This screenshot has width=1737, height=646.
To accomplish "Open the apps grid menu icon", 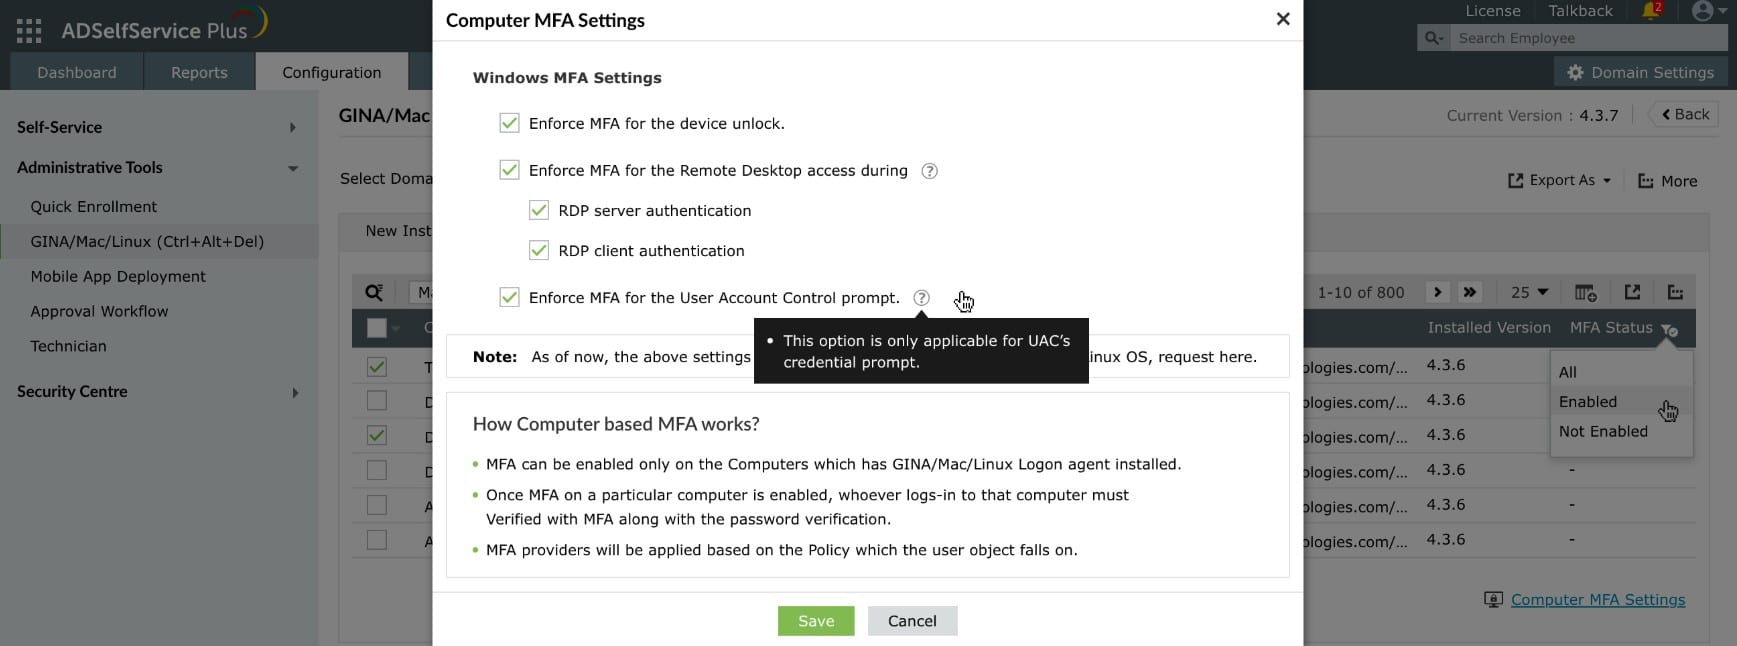I will 29,31.
